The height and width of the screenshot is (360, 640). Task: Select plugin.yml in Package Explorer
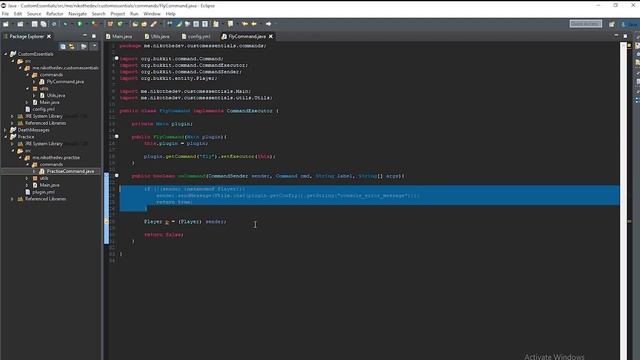click(x=43, y=192)
